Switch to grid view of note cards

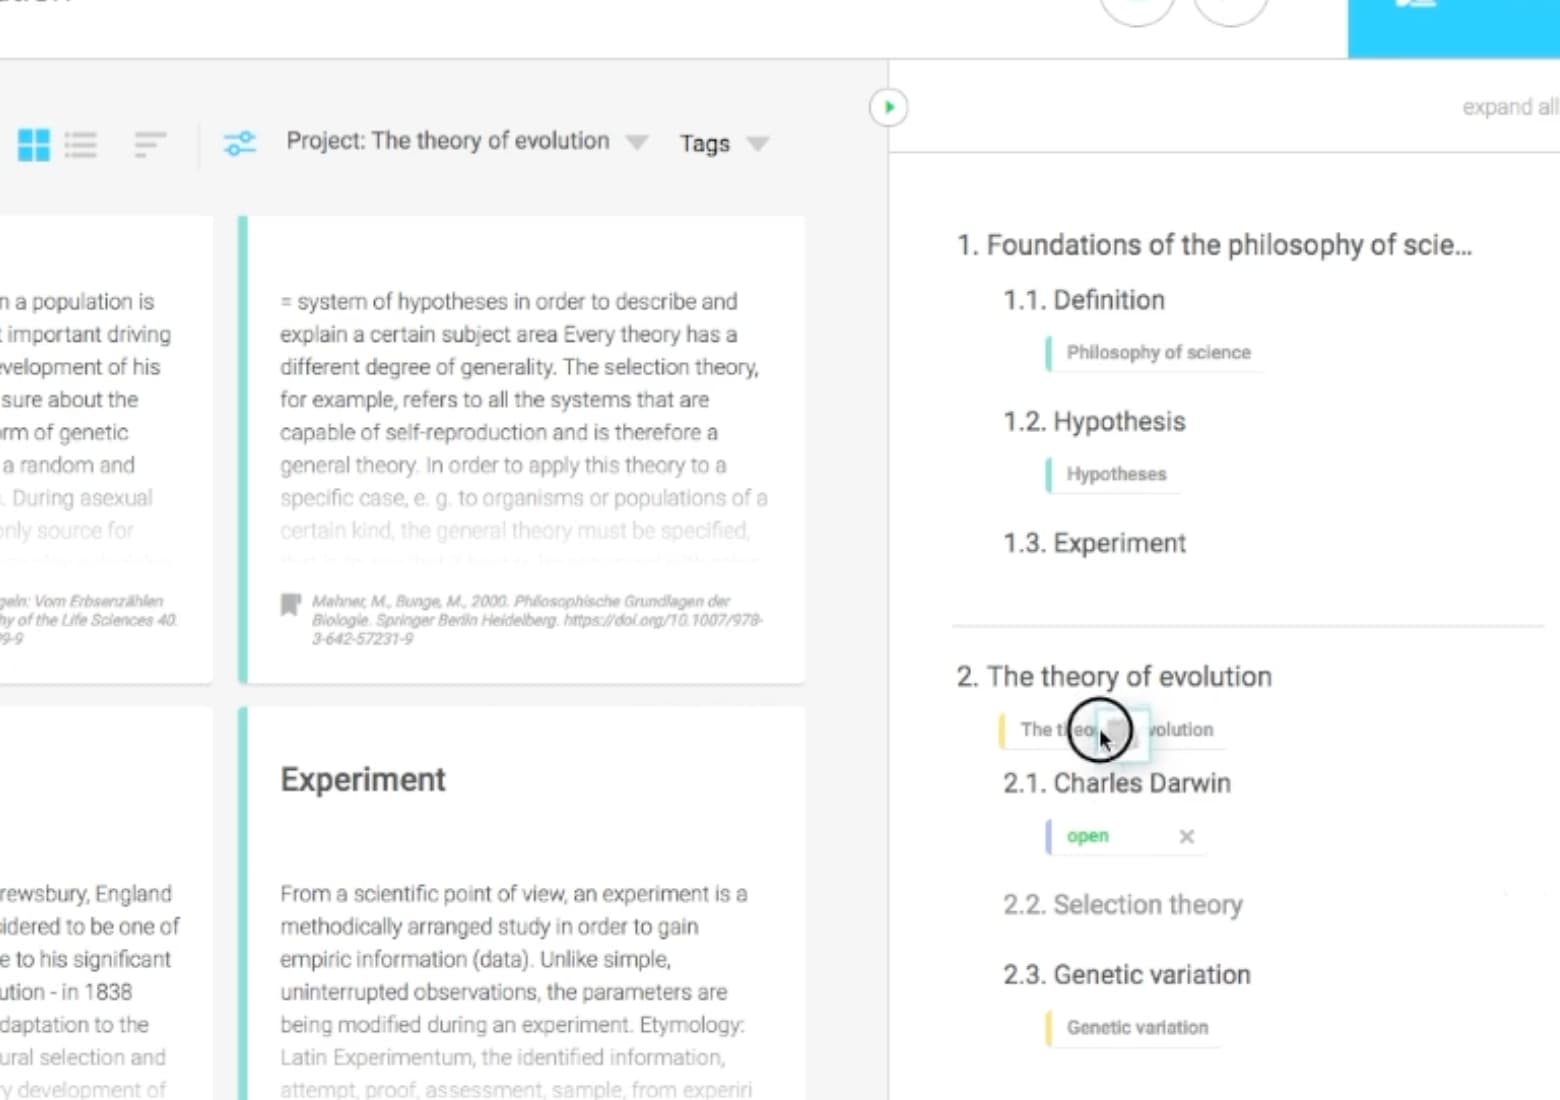33,144
